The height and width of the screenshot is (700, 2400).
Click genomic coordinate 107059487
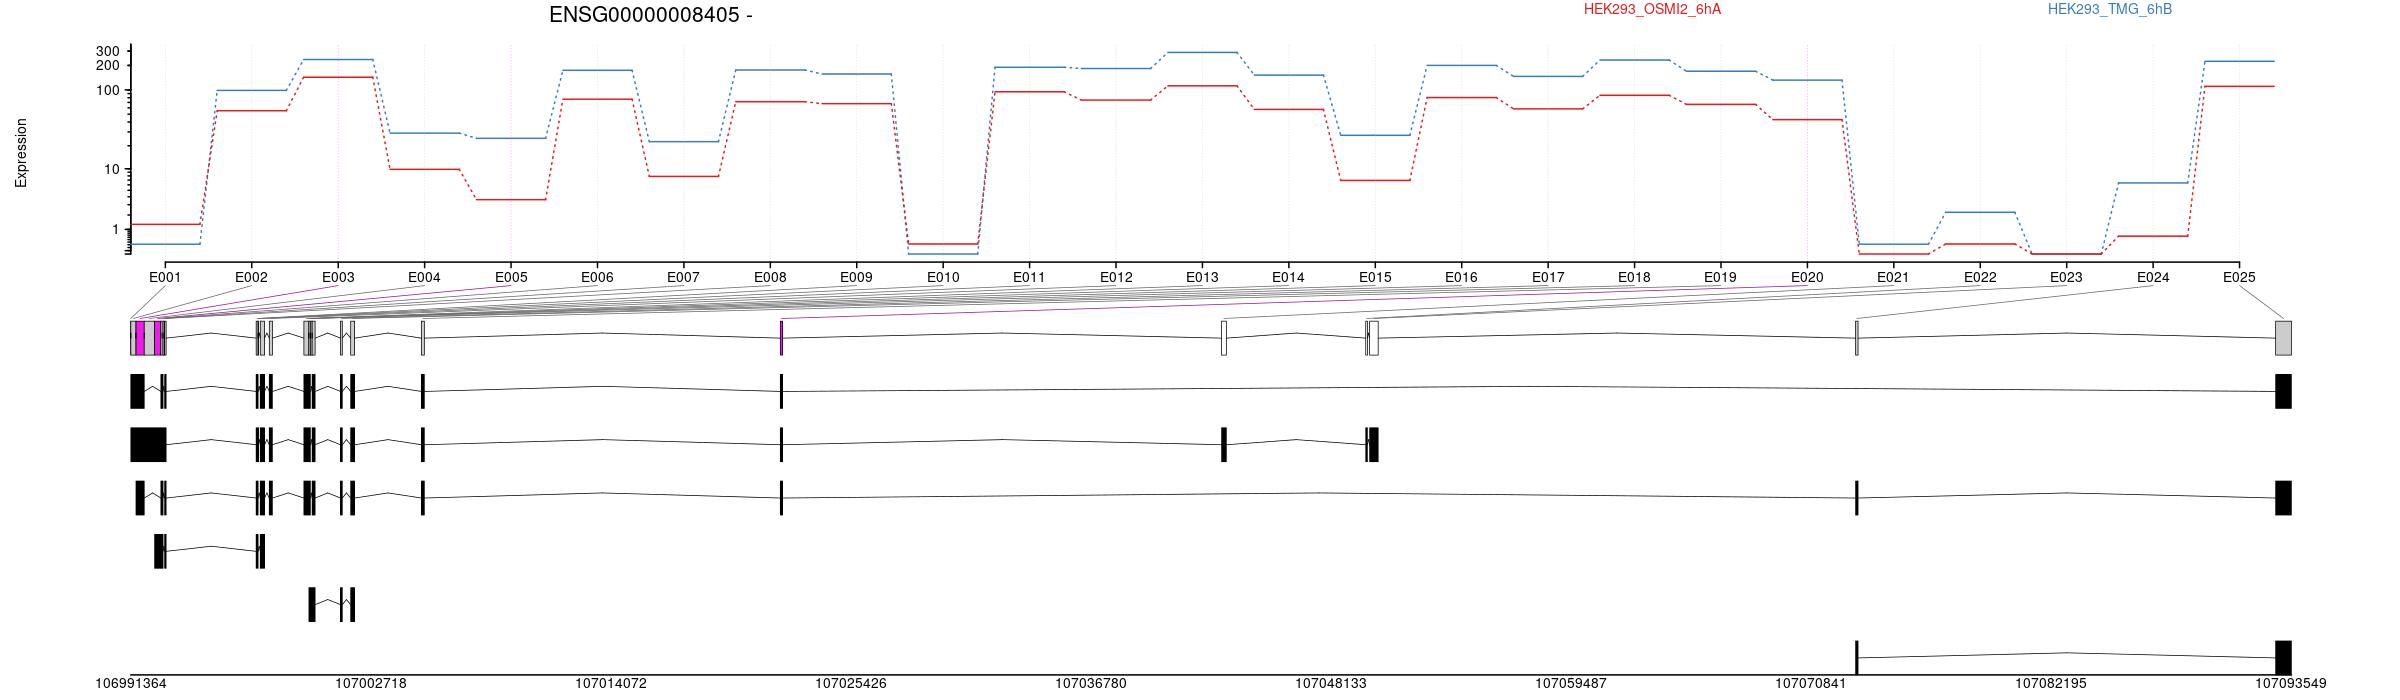tap(1571, 684)
